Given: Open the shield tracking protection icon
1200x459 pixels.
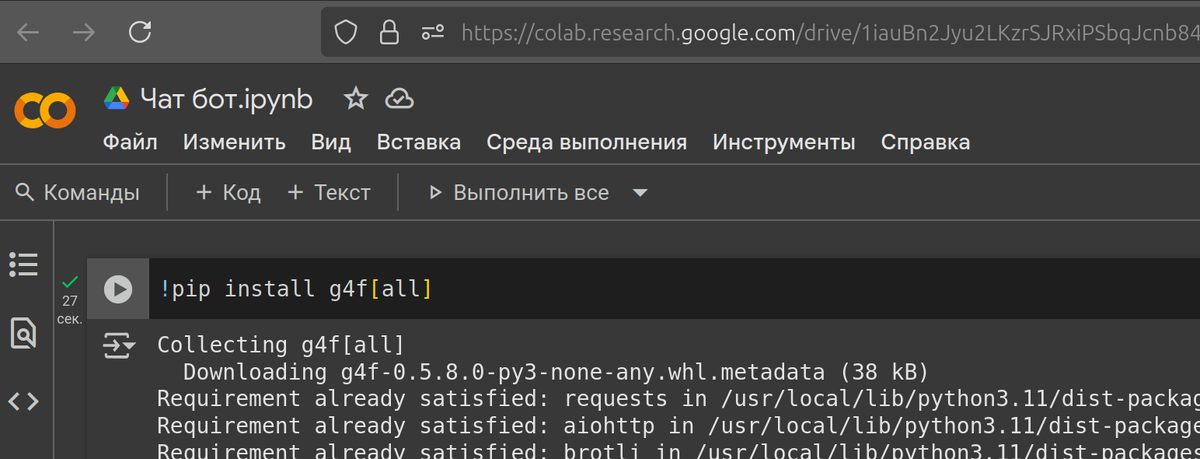Looking at the screenshot, I should (346, 33).
